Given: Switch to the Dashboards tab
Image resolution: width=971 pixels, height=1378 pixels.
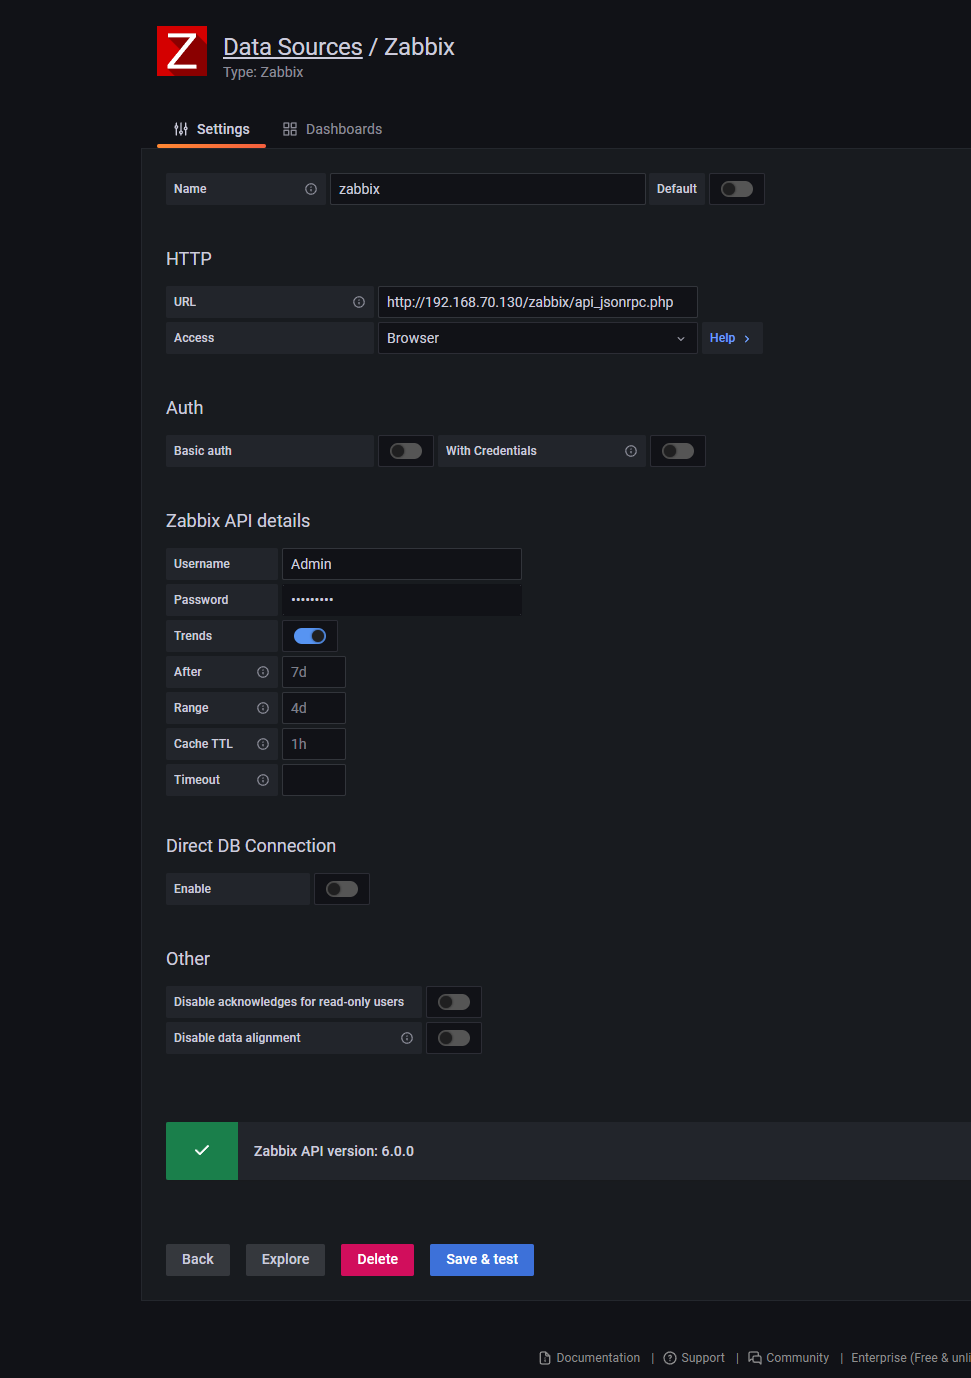Looking at the screenshot, I should 333,129.
